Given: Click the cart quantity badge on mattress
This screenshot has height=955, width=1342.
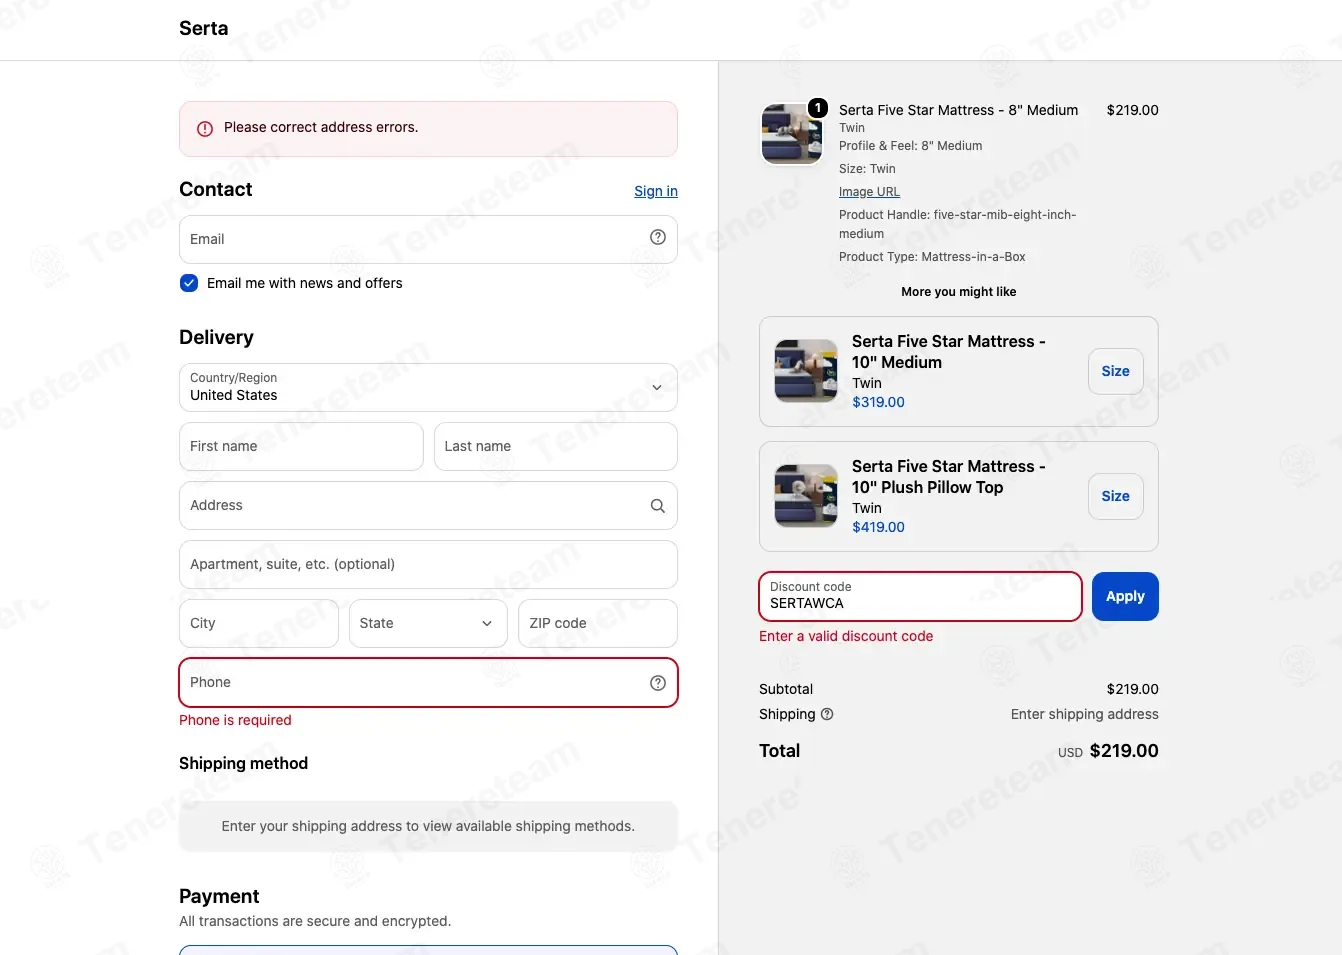Looking at the screenshot, I should [x=818, y=108].
